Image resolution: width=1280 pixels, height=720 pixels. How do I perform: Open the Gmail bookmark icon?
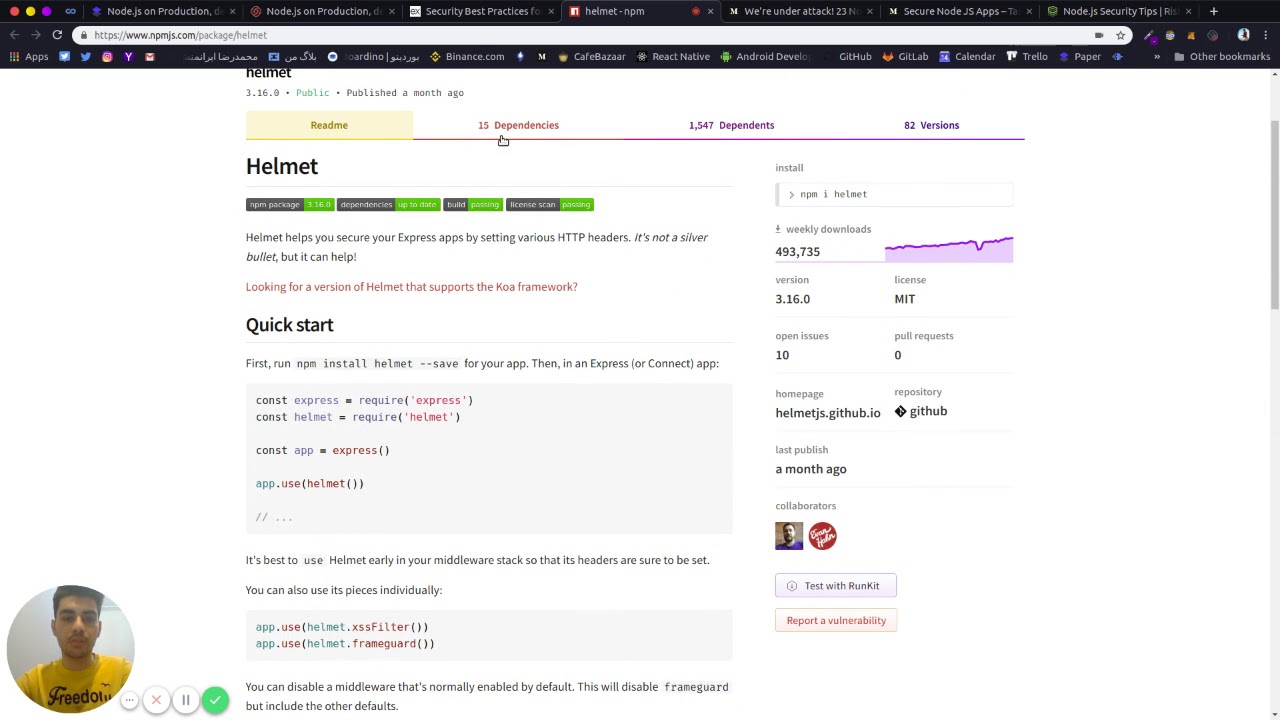[x=150, y=57]
